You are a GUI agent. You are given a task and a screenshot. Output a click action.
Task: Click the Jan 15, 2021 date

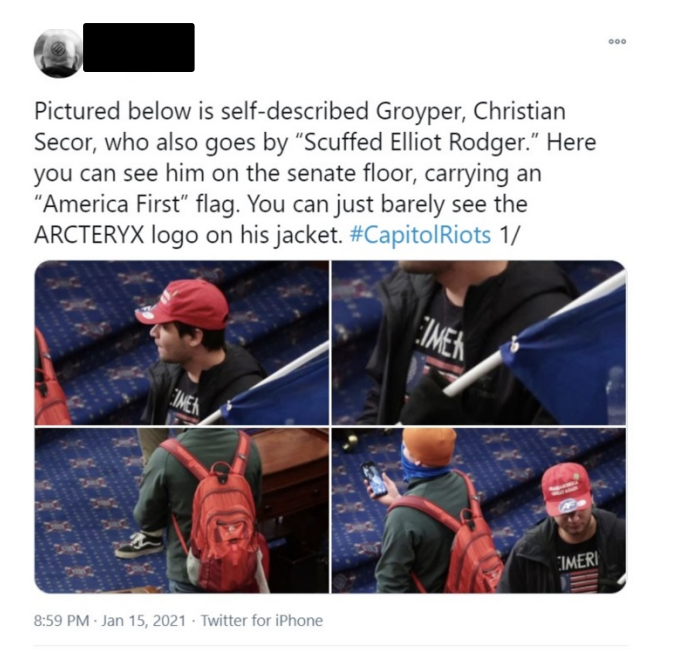click(144, 620)
